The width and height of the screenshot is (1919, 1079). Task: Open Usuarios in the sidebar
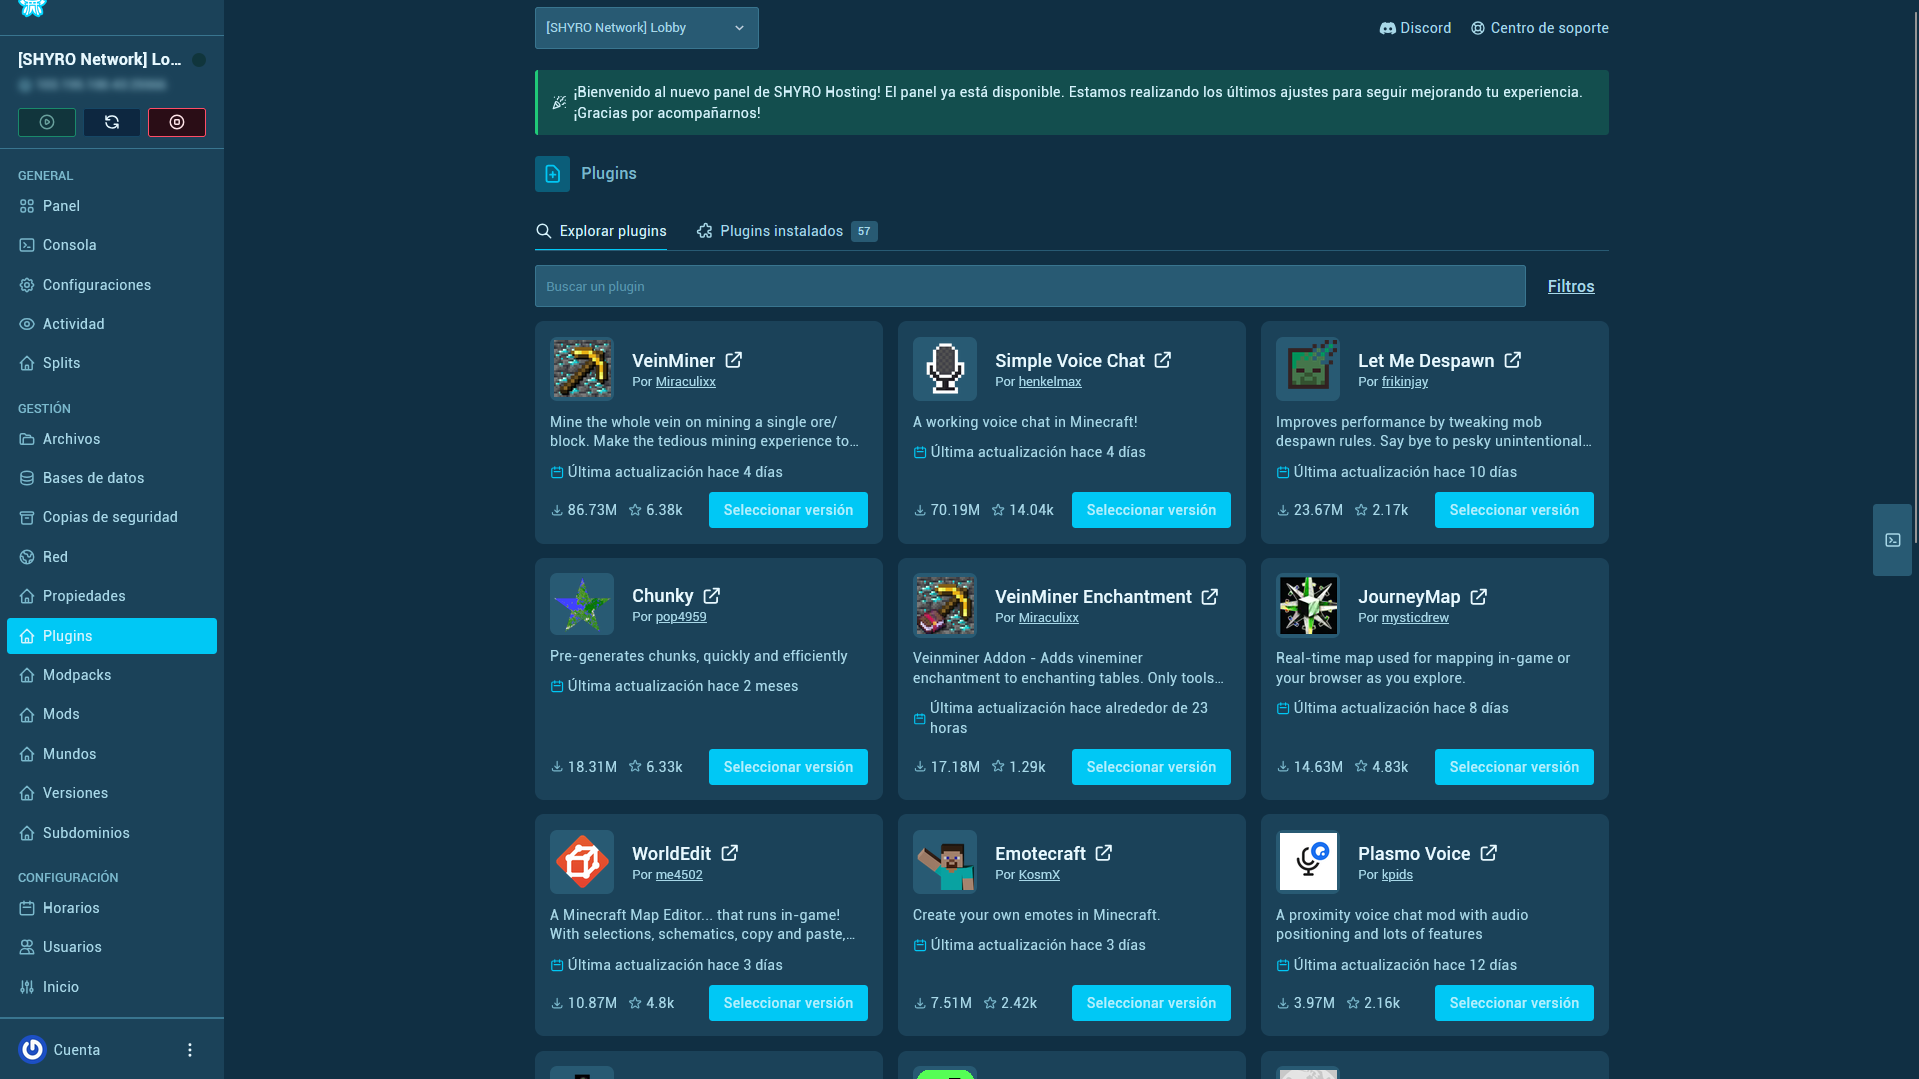[112, 947]
